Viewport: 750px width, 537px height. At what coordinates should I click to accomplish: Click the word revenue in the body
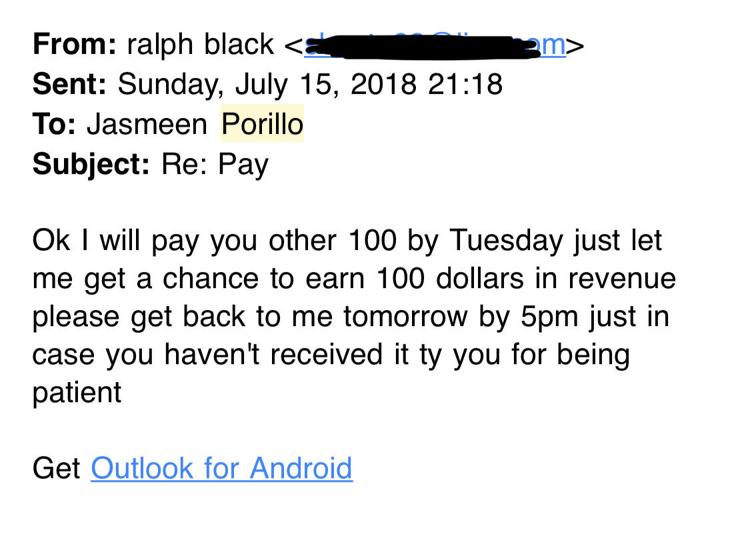[x=622, y=279]
